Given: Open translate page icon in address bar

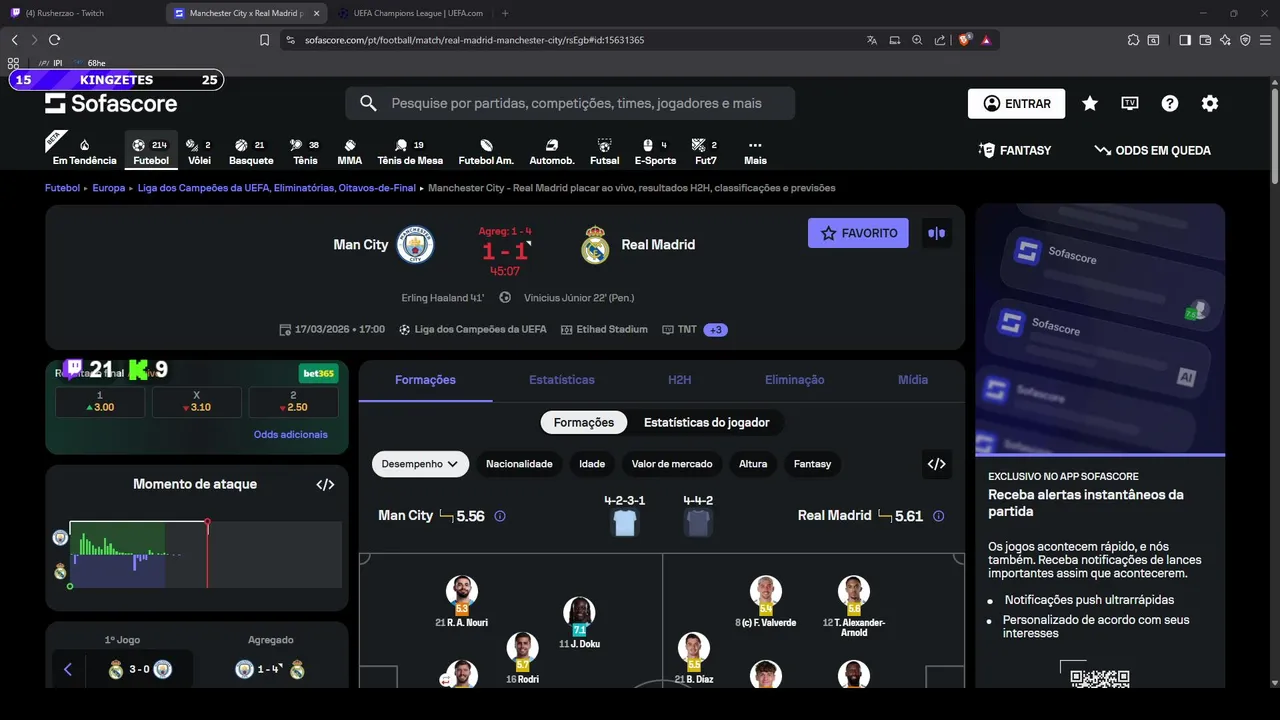Looking at the screenshot, I should [x=872, y=40].
